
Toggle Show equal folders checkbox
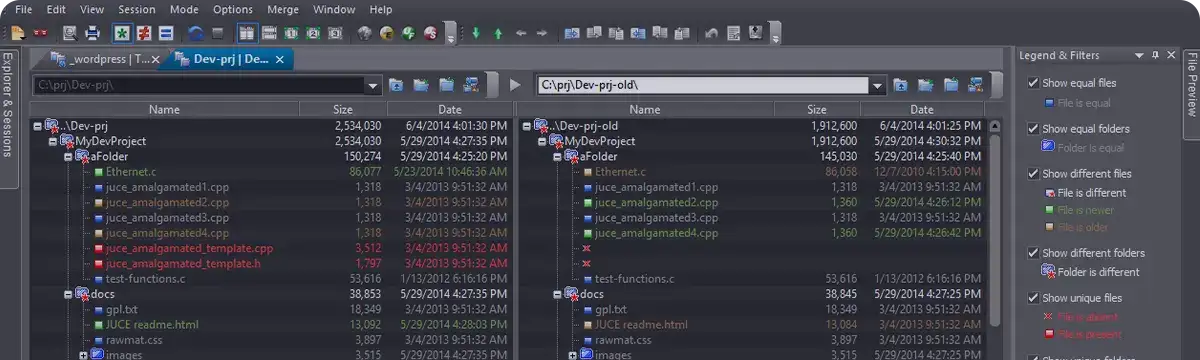(x=1033, y=128)
